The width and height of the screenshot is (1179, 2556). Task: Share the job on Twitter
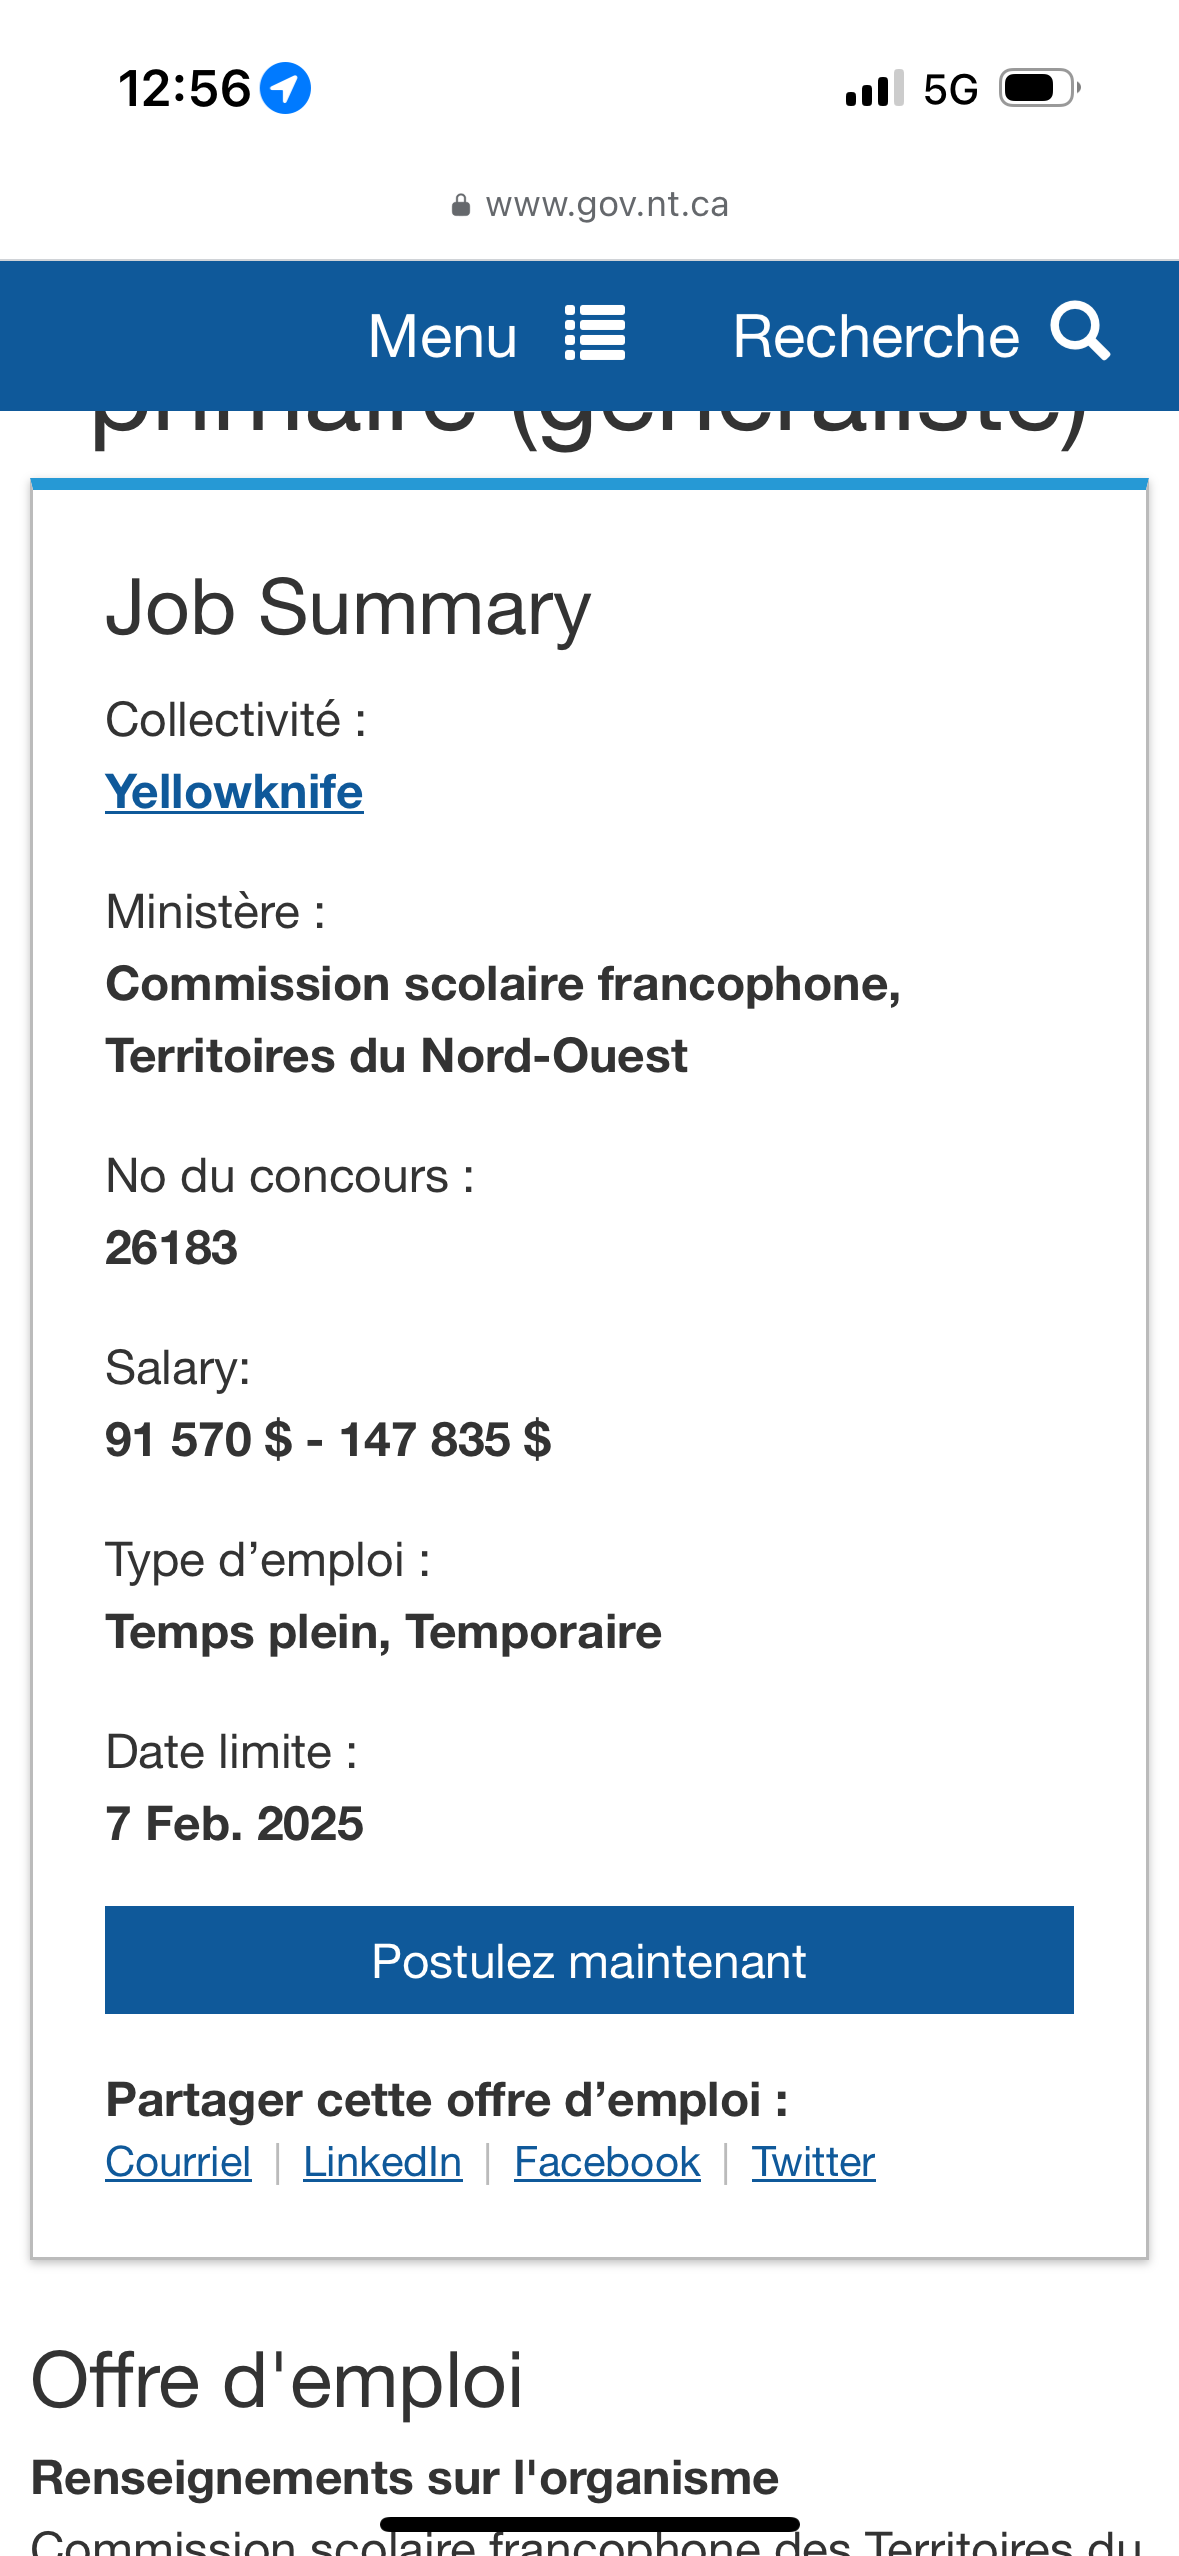(814, 2162)
